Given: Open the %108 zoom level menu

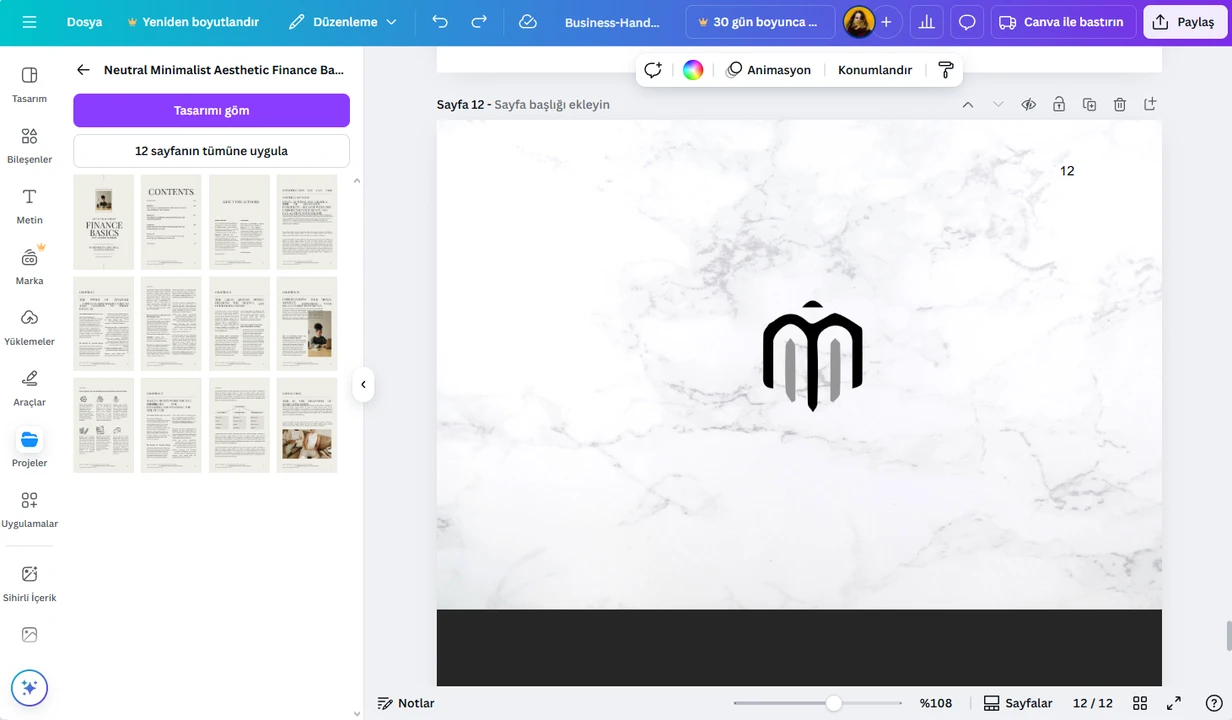Looking at the screenshot, I should click(x=936, y=703).
